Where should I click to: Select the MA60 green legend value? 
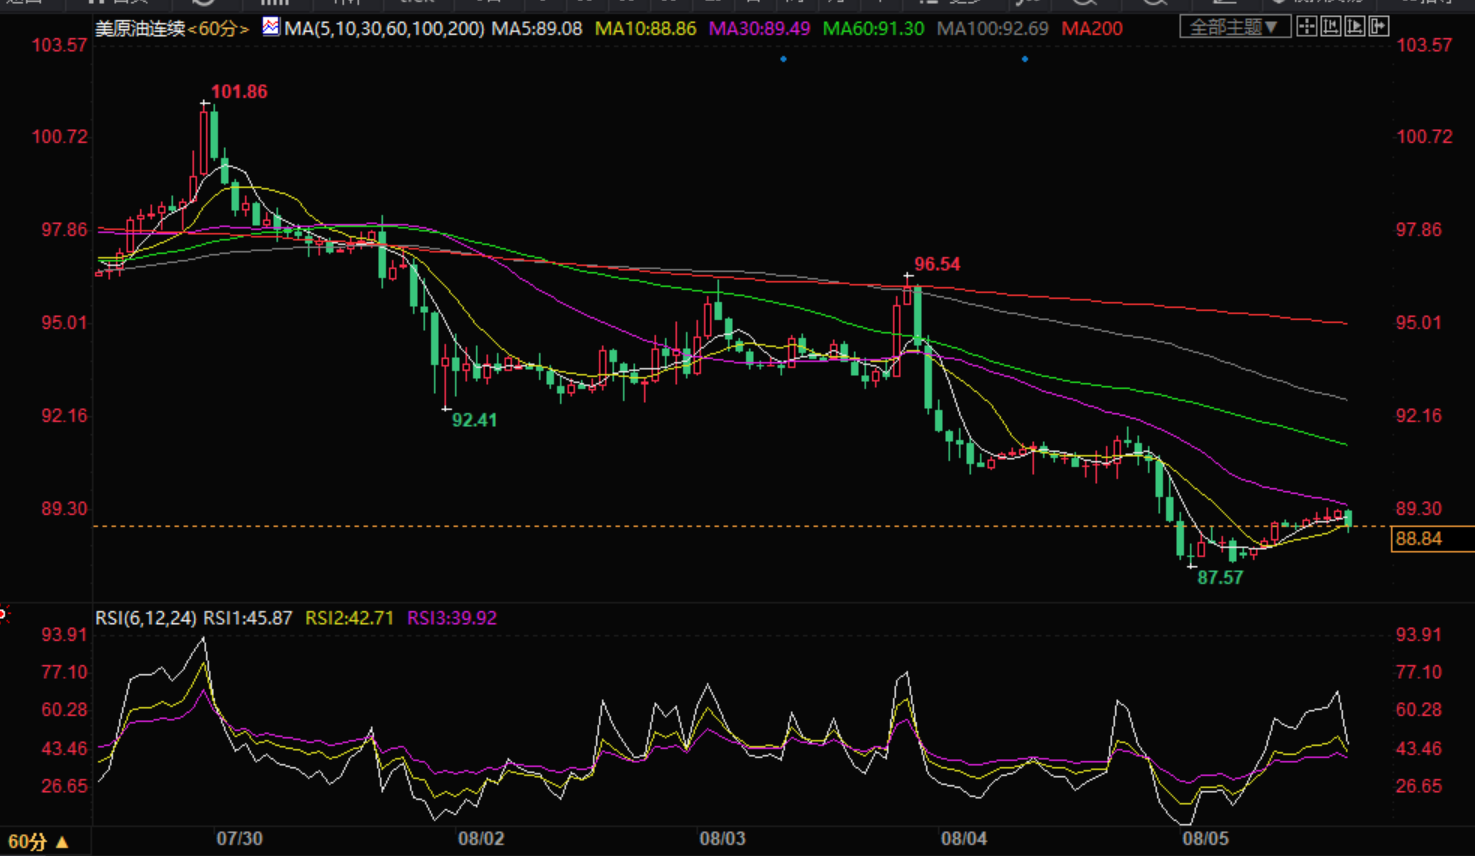[x=872, y=29]
